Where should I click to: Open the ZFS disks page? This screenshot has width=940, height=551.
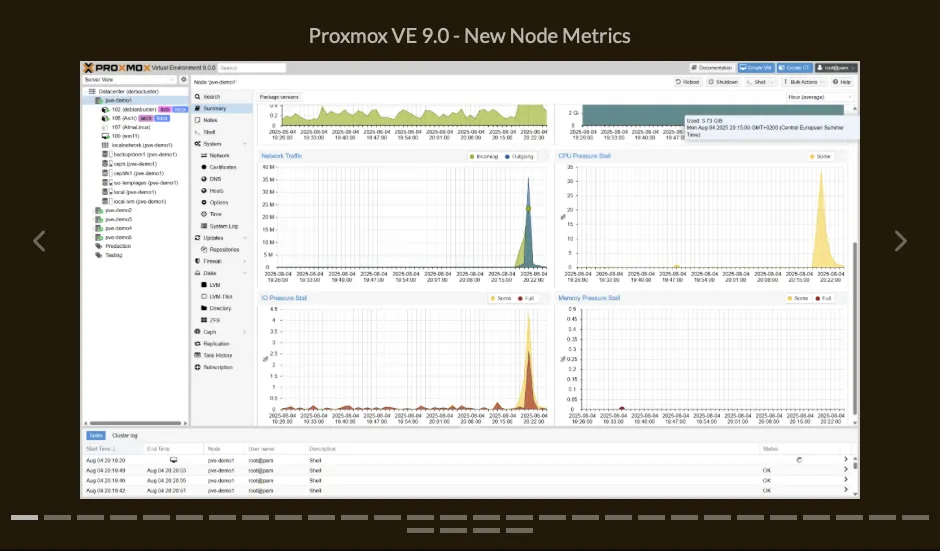point(214,320)
